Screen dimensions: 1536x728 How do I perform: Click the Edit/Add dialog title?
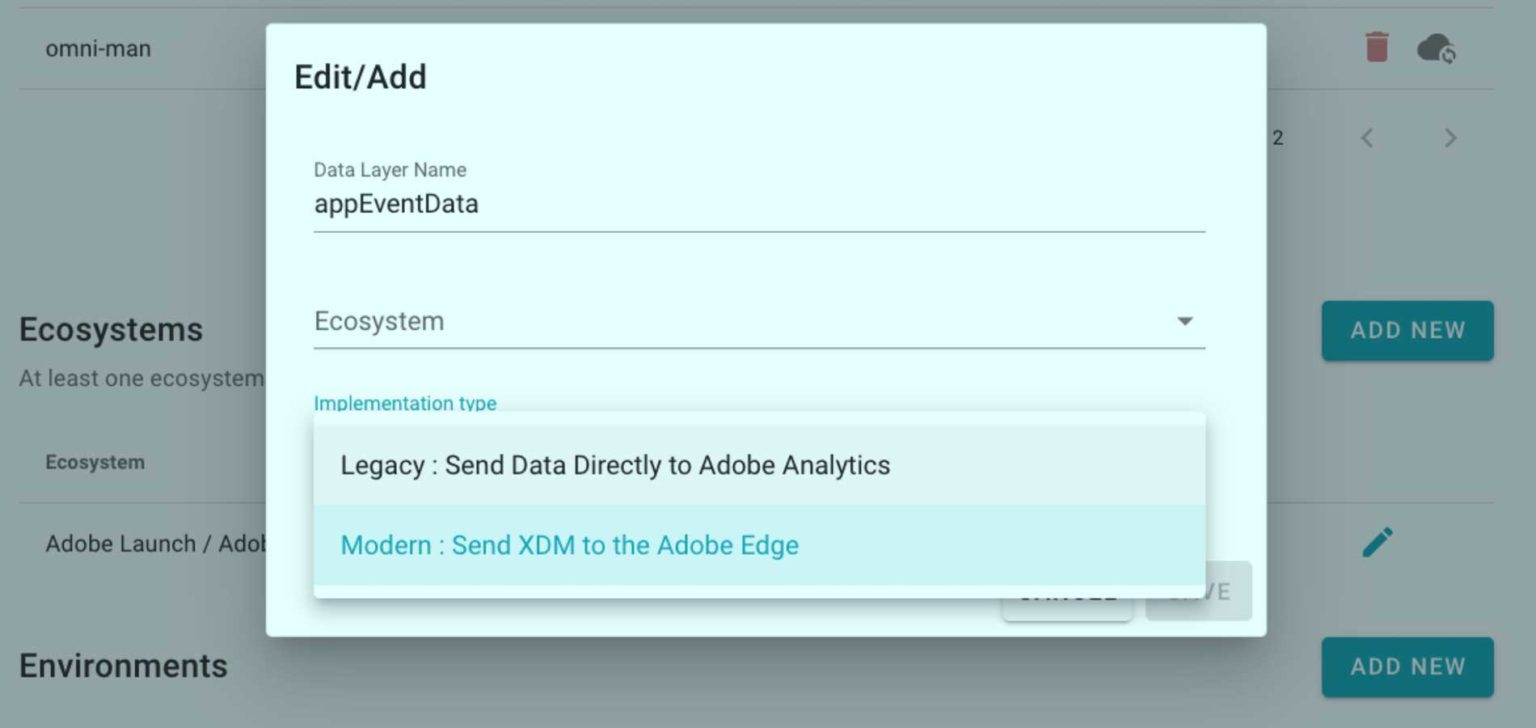tap(360, 77)
